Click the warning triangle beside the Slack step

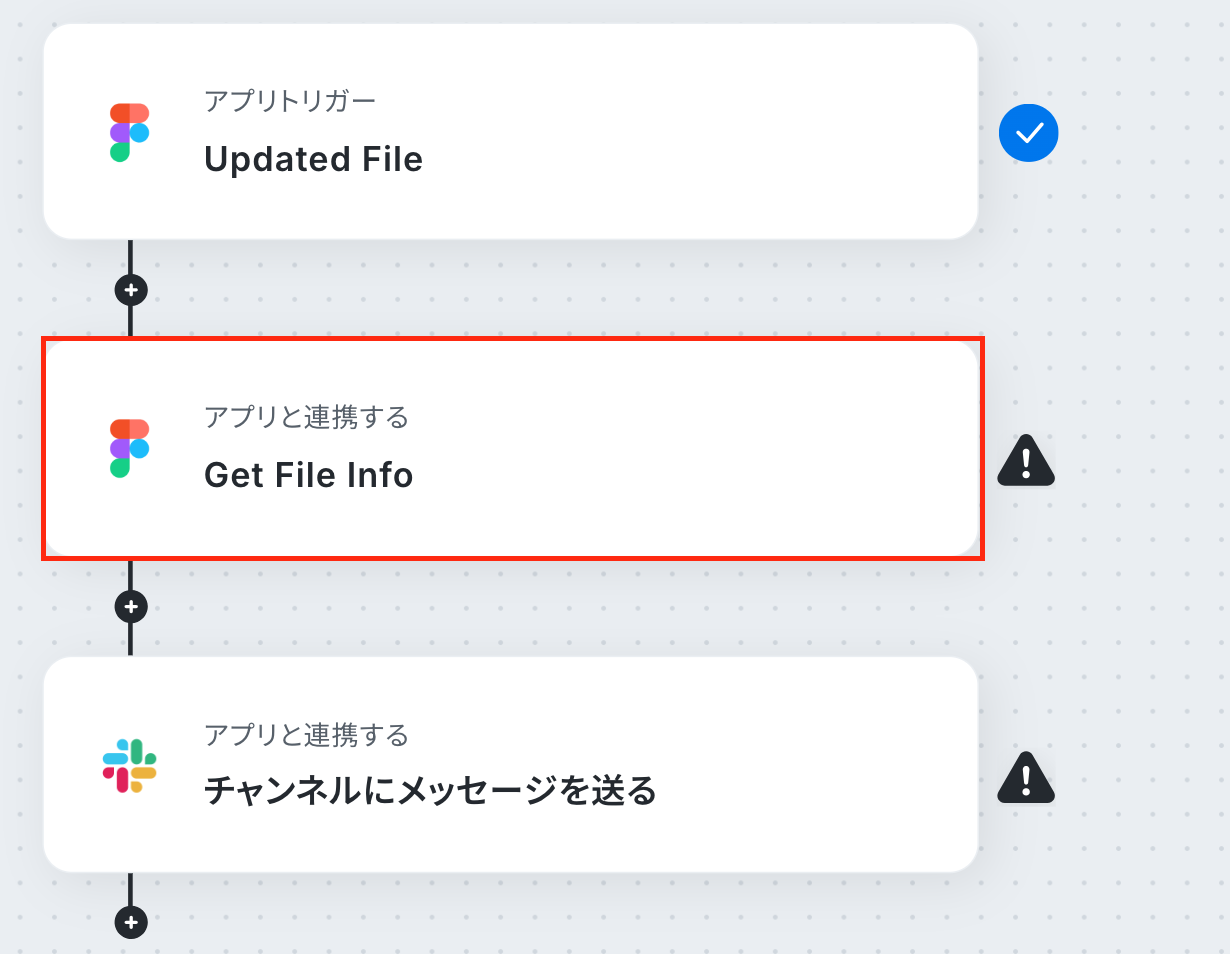click(x=1026, y=778)
